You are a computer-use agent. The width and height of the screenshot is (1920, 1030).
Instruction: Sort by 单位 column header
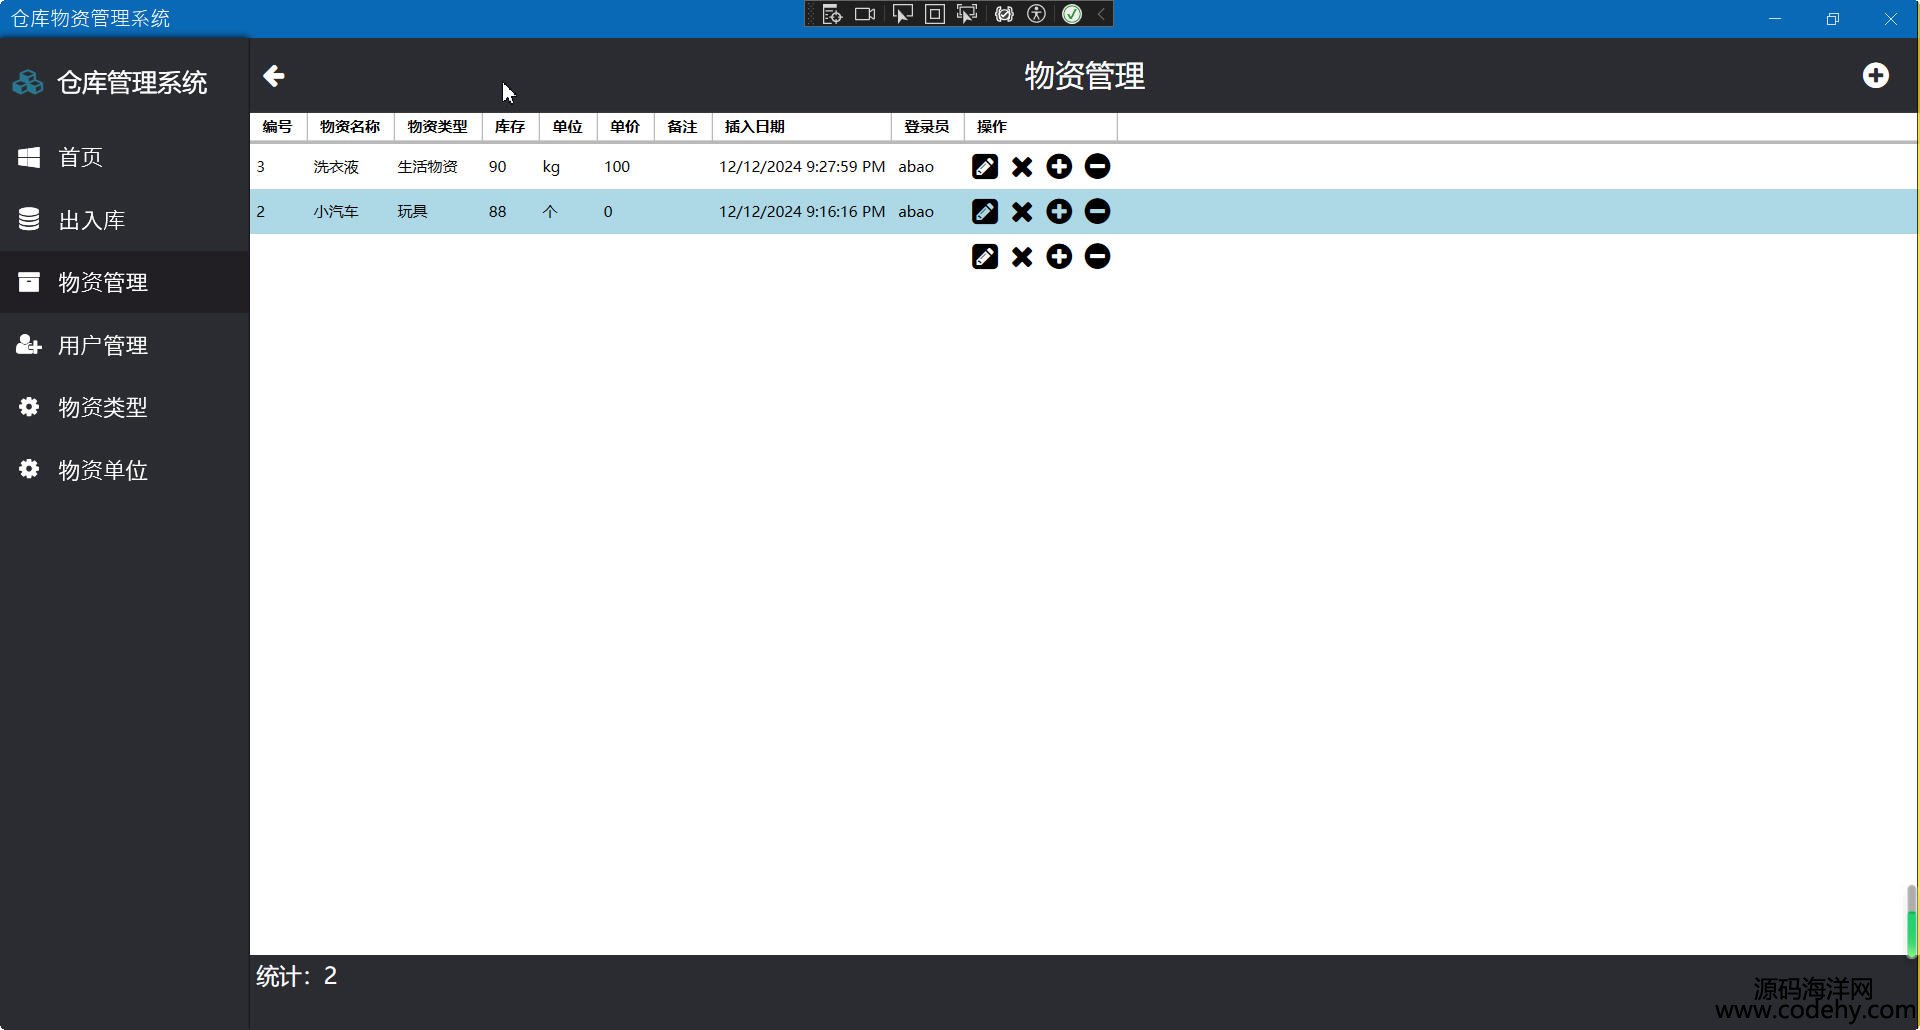(x=568, y=127)
